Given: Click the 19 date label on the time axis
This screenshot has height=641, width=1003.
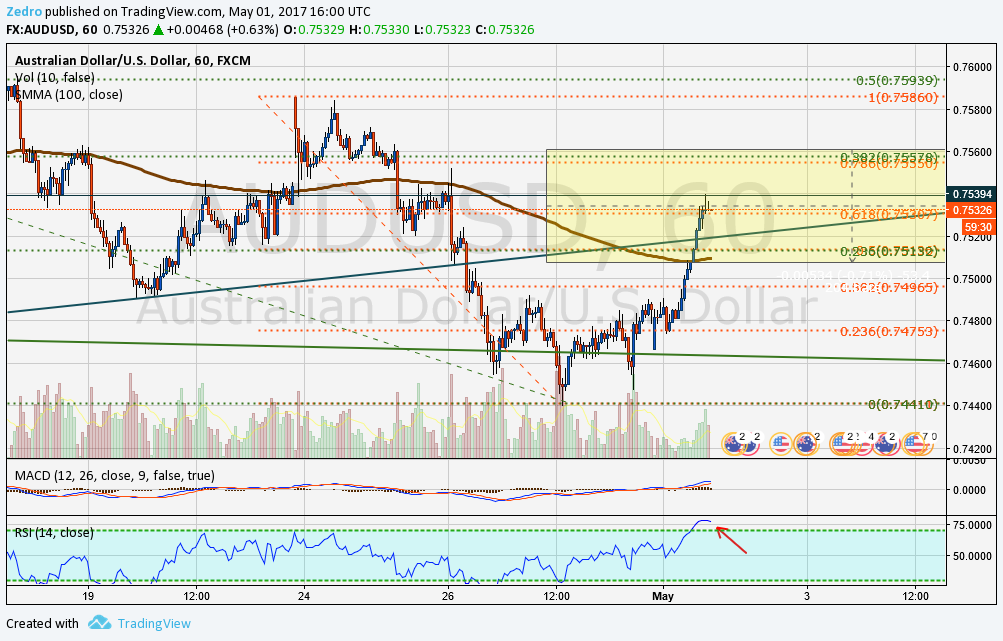Looking at the screenshot, I should tap(88, 596).
